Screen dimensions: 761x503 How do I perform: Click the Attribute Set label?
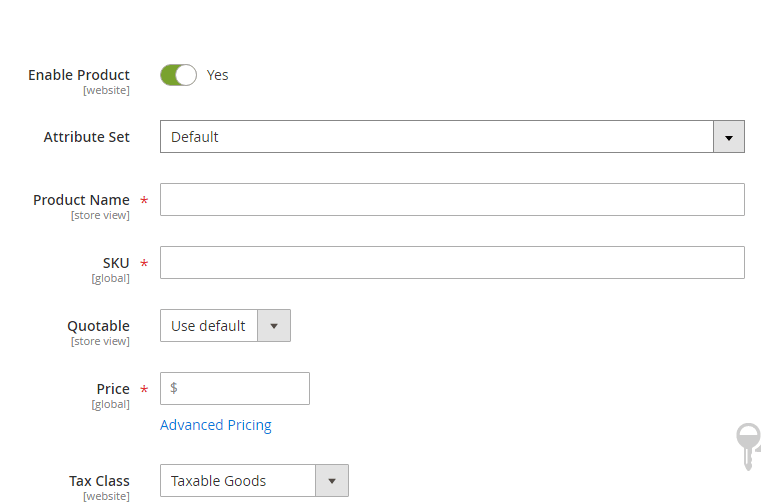click(x=87, y=137)
